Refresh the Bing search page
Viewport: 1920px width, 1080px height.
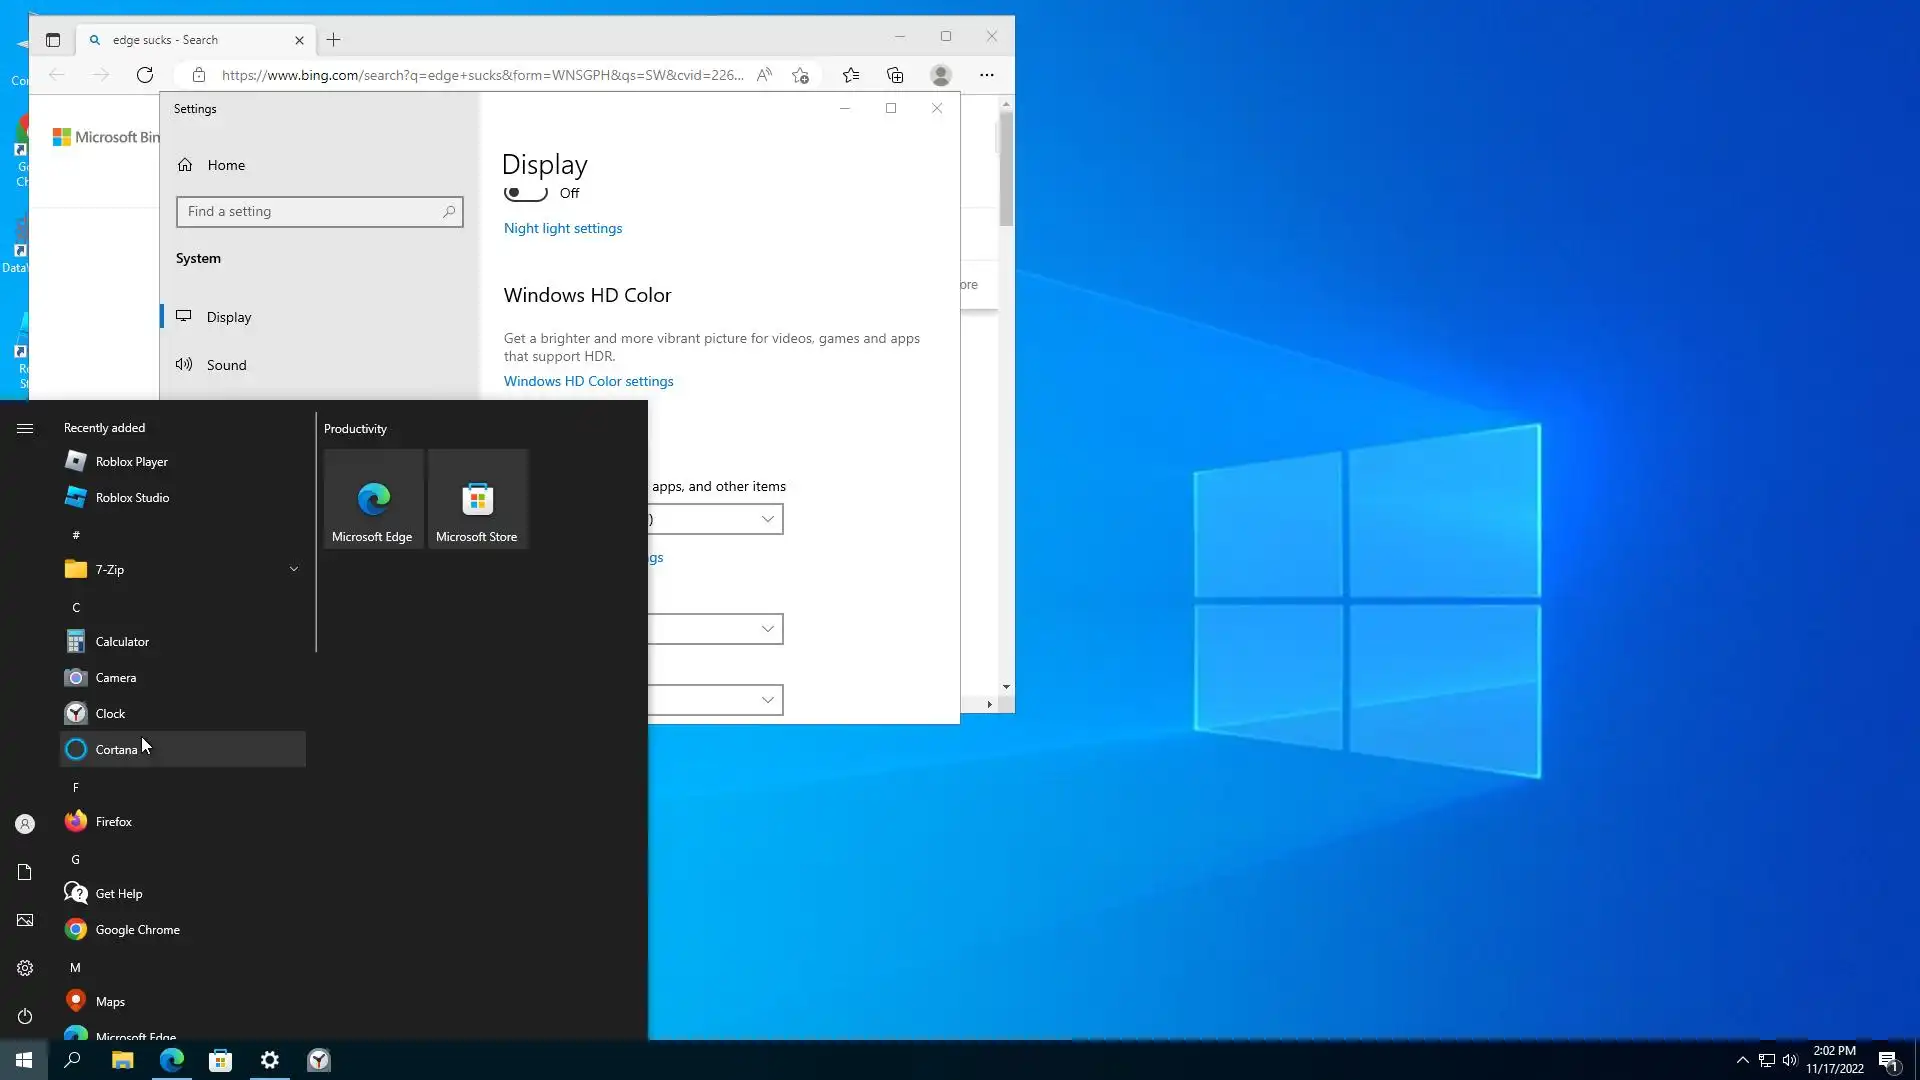(145, 75)
